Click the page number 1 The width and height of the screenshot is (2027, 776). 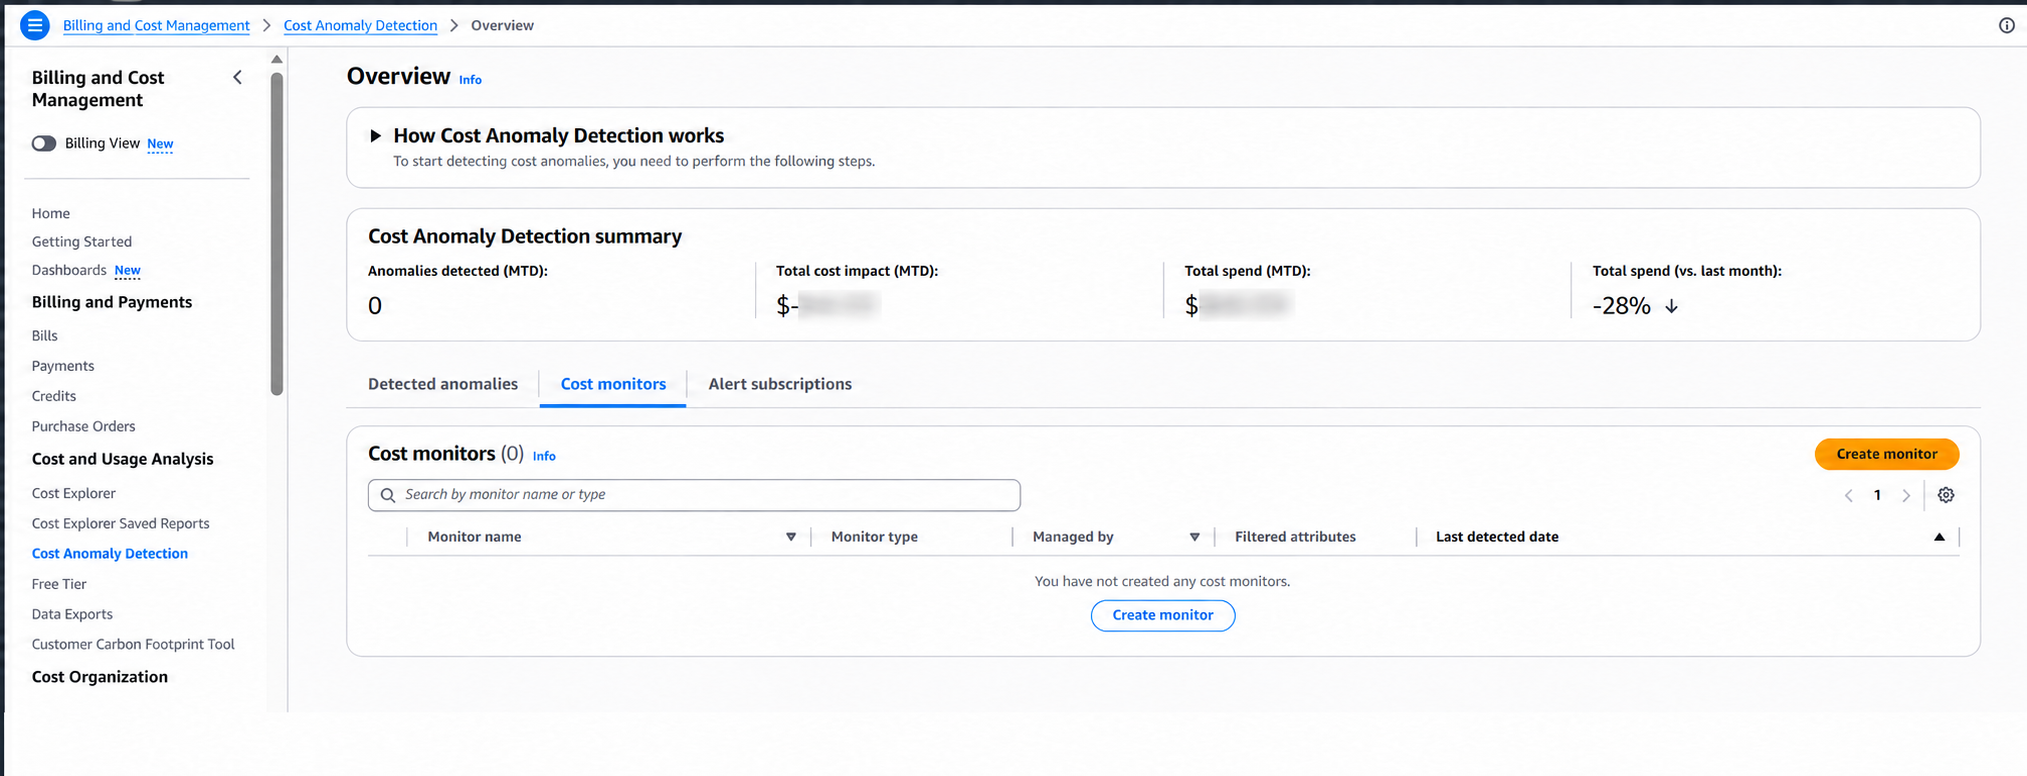1877,495
